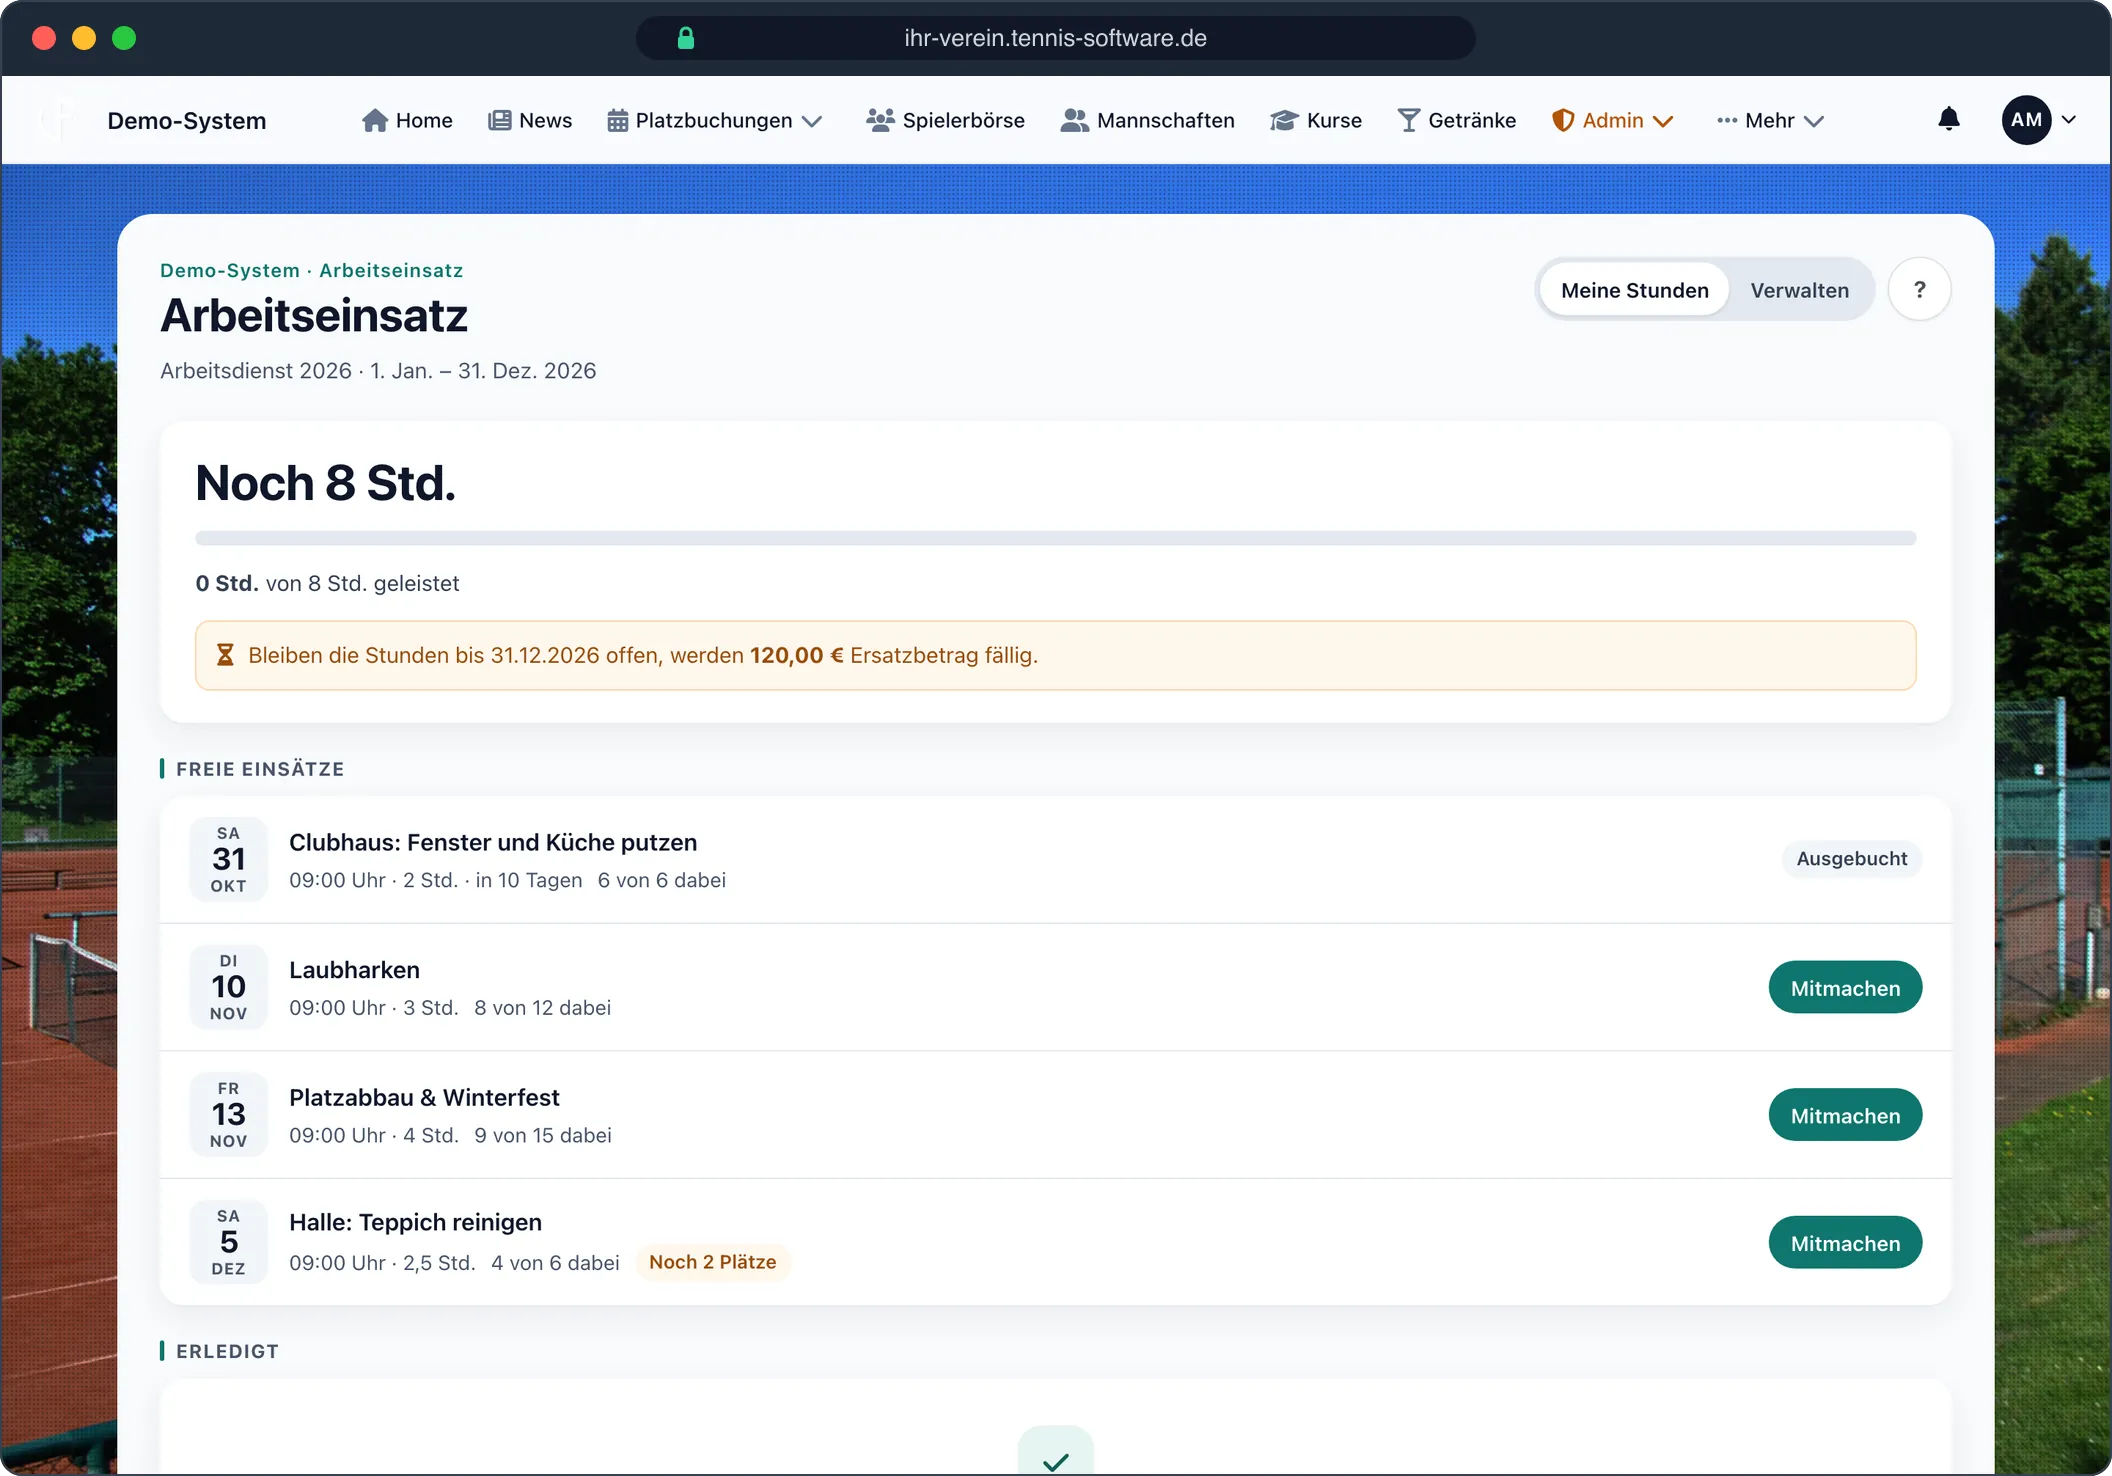
Task: Click Demo-System breadcrumb link
Action: tap(230, 270)
